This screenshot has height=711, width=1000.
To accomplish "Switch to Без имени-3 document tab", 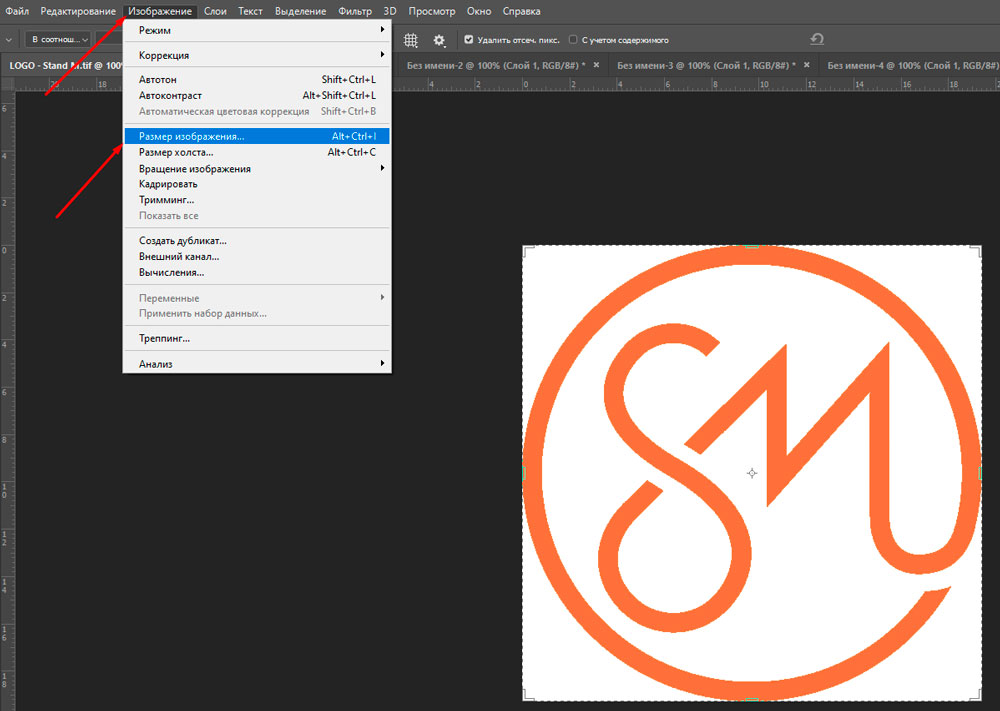I will coord(707,65).
